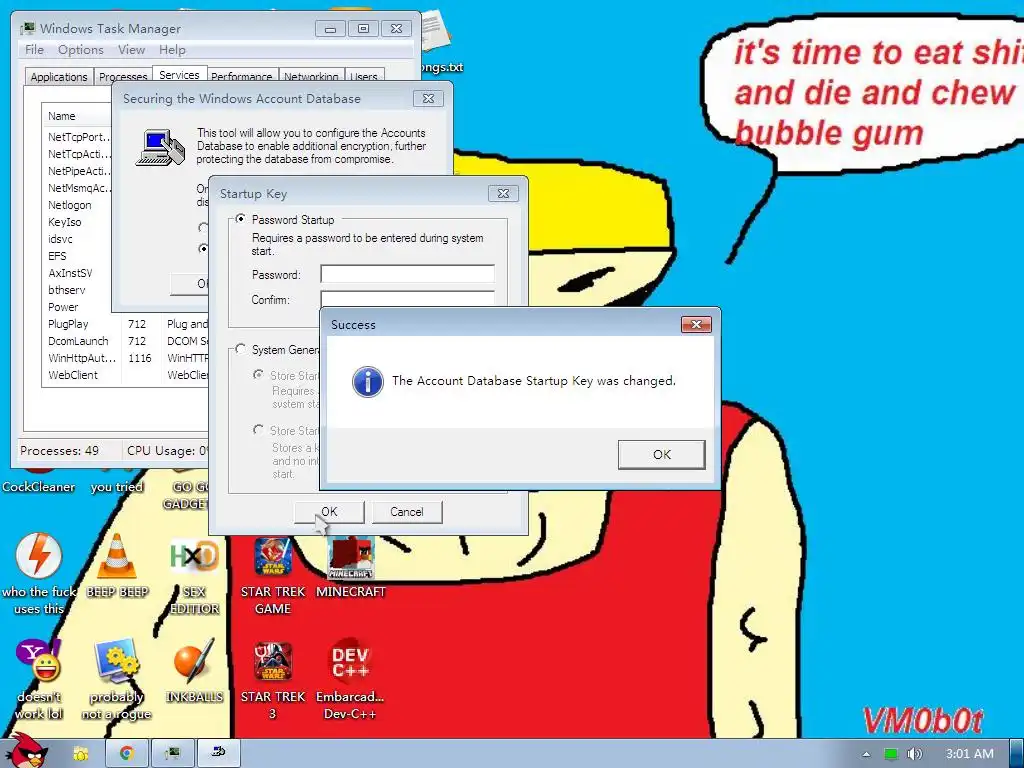Click the Show Desktop button
This screenshot has height=768, width=1024.
point(1017,754)
